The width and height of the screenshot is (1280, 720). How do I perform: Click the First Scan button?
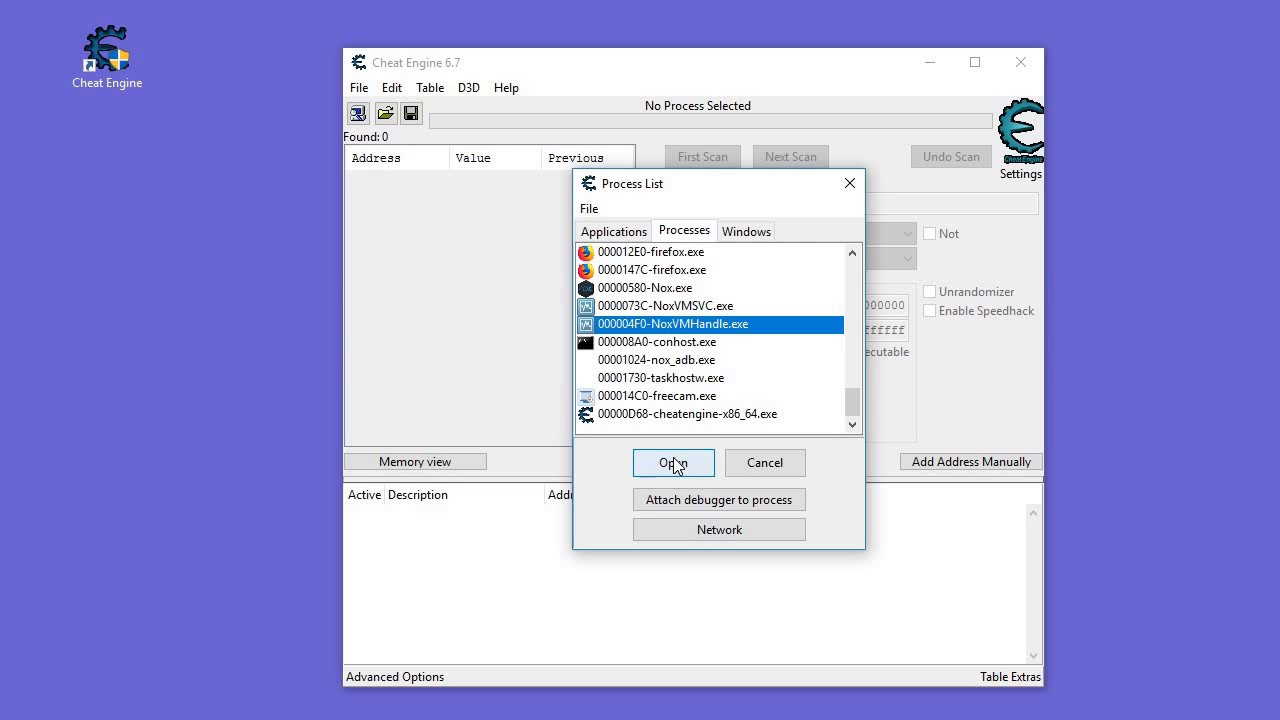(703, 157)
